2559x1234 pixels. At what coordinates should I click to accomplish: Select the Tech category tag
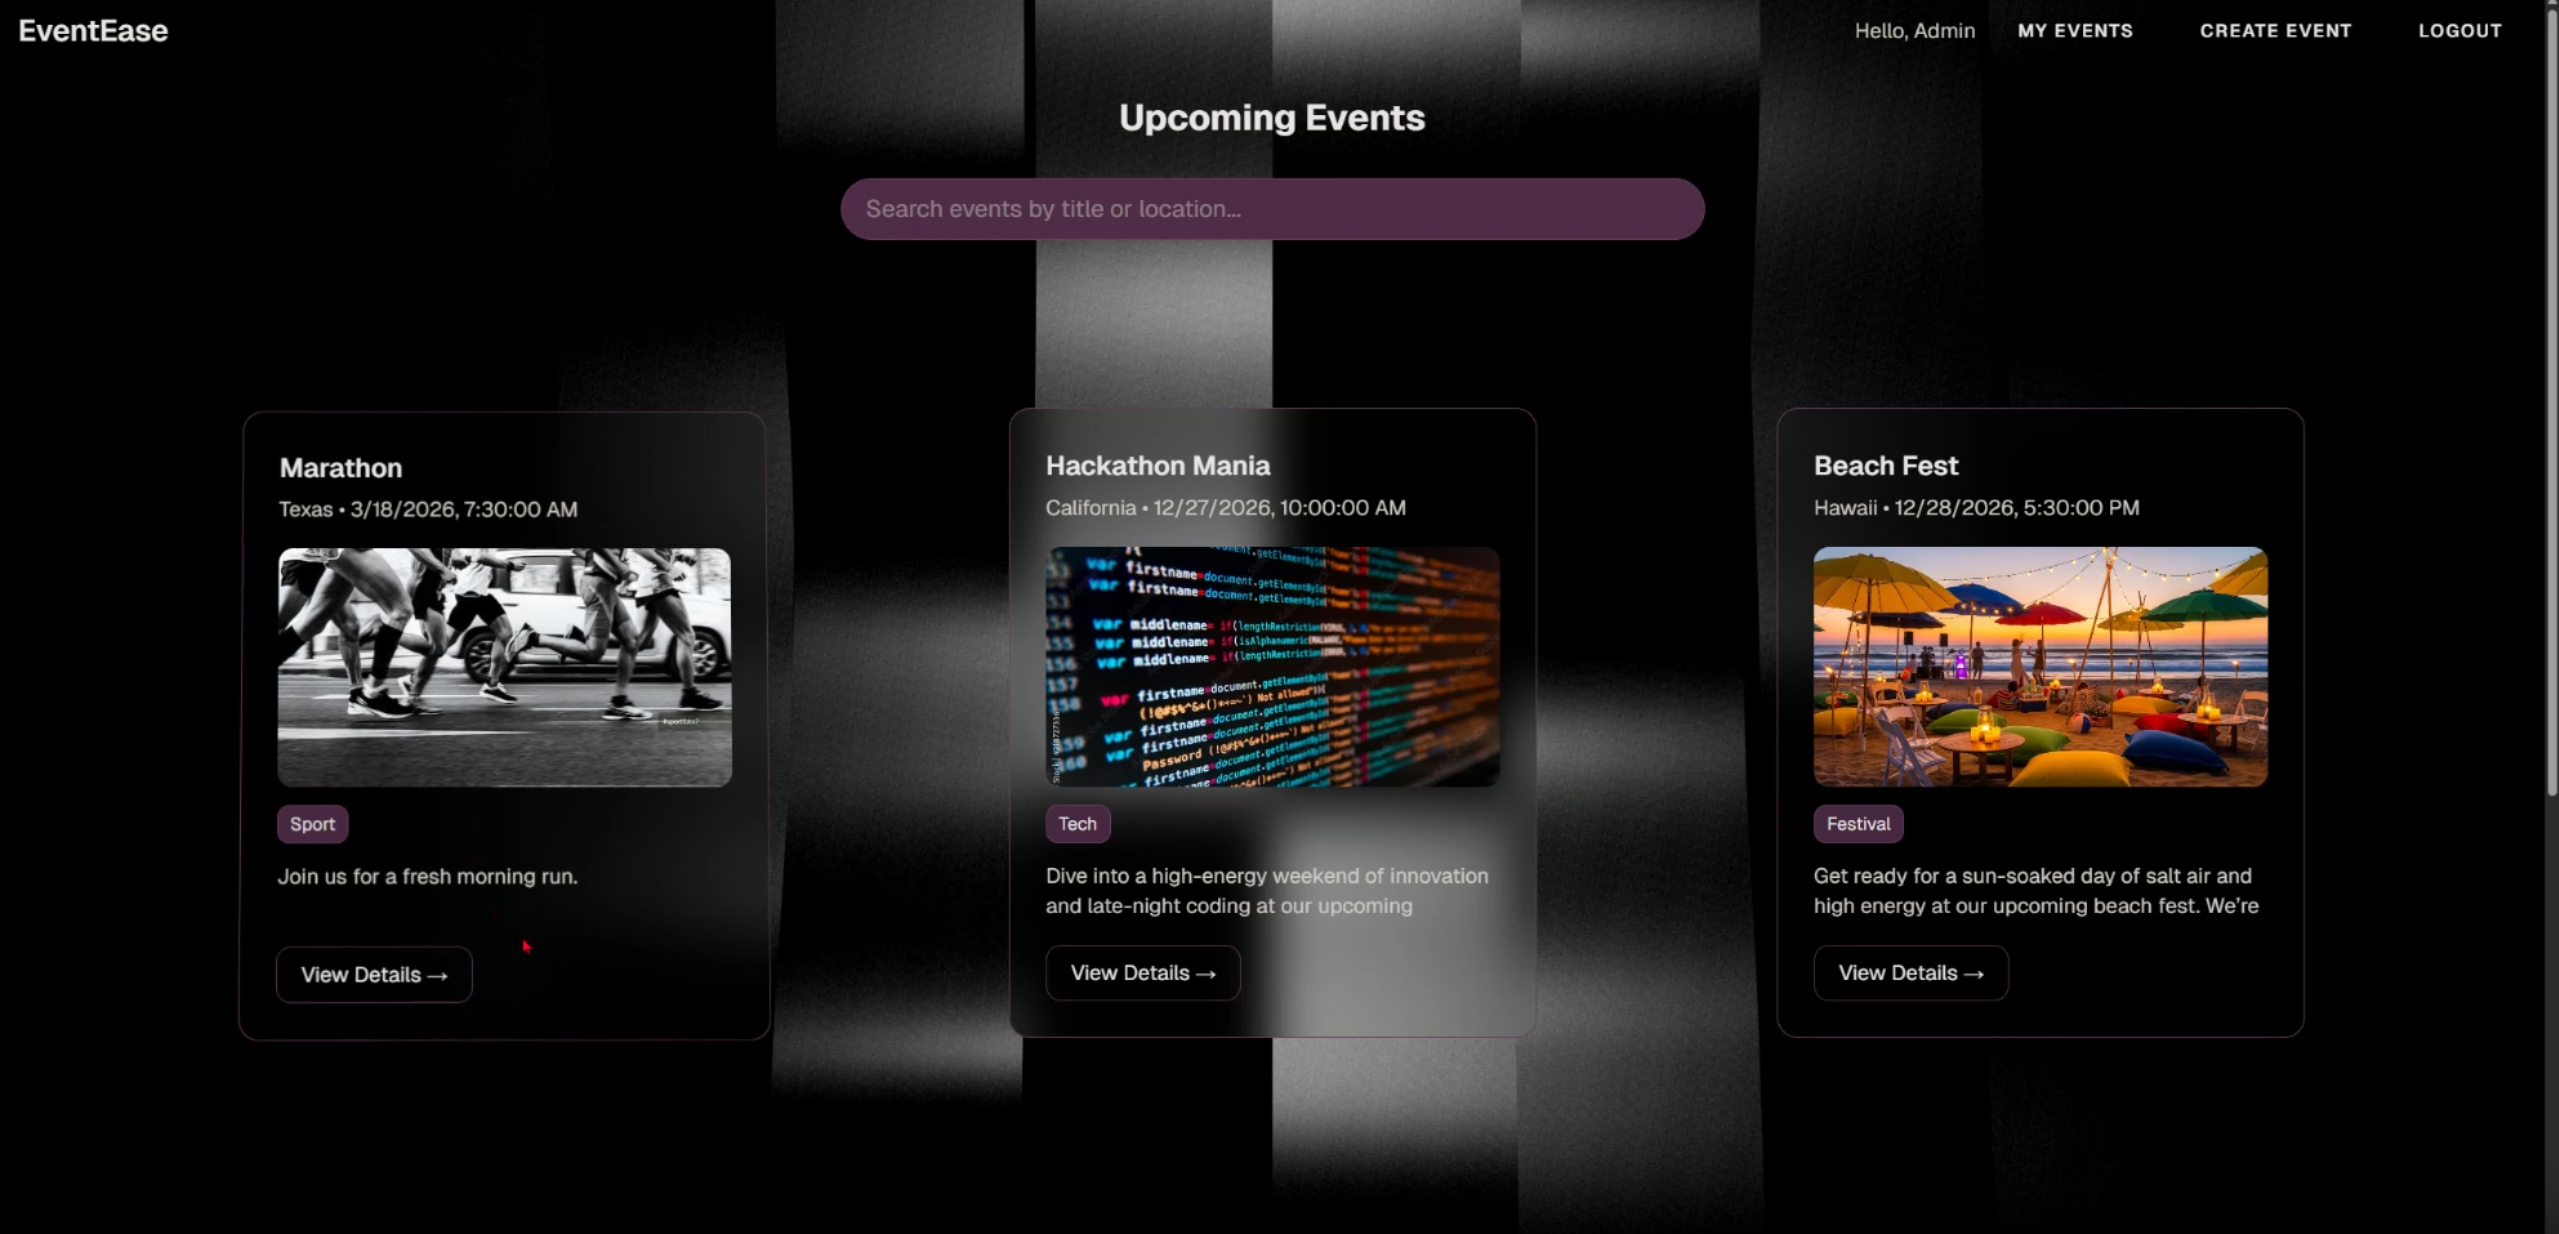tap(1078, 824)
